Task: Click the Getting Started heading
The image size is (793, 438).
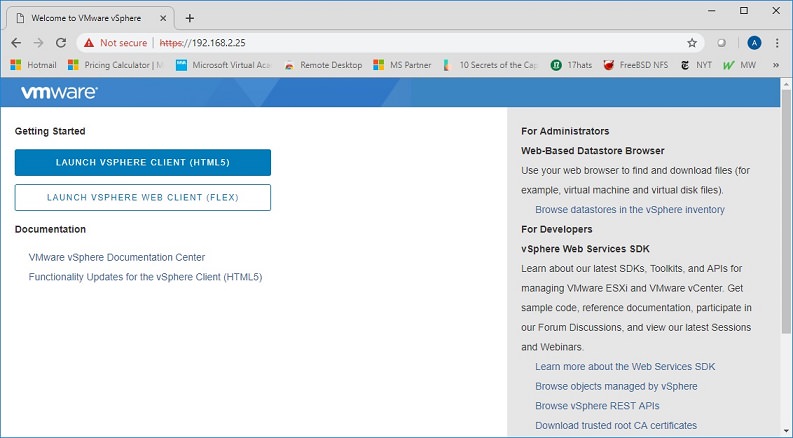Action: [50, 131]
